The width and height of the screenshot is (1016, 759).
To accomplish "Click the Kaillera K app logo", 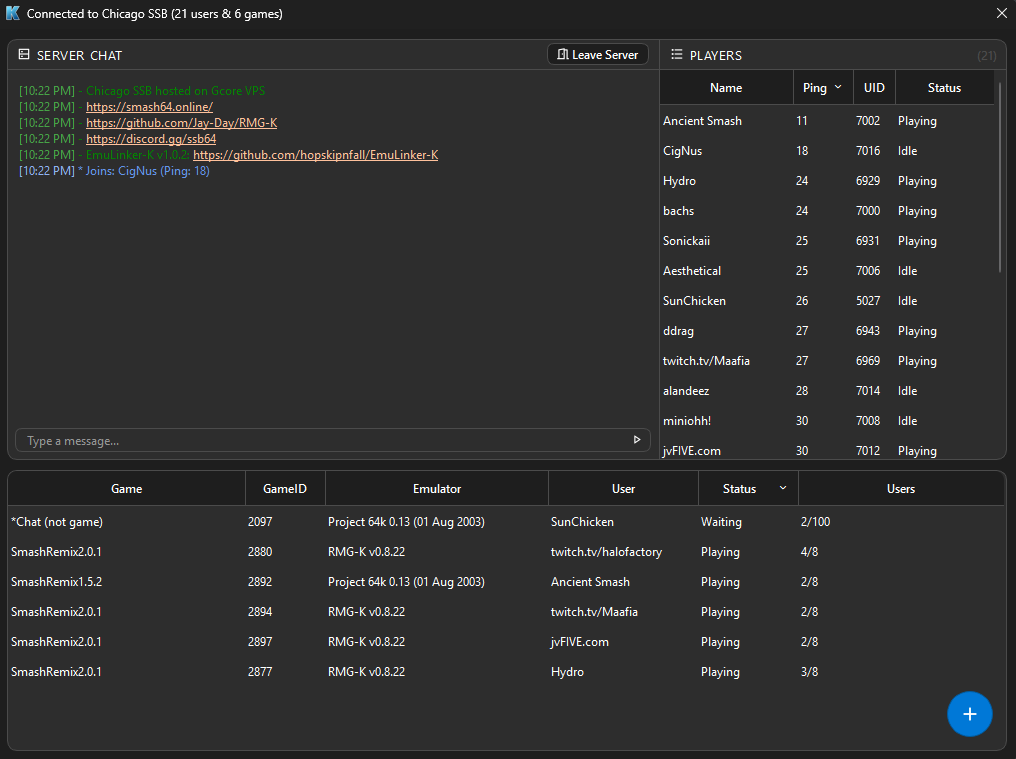I will click(x=12, y=13).
